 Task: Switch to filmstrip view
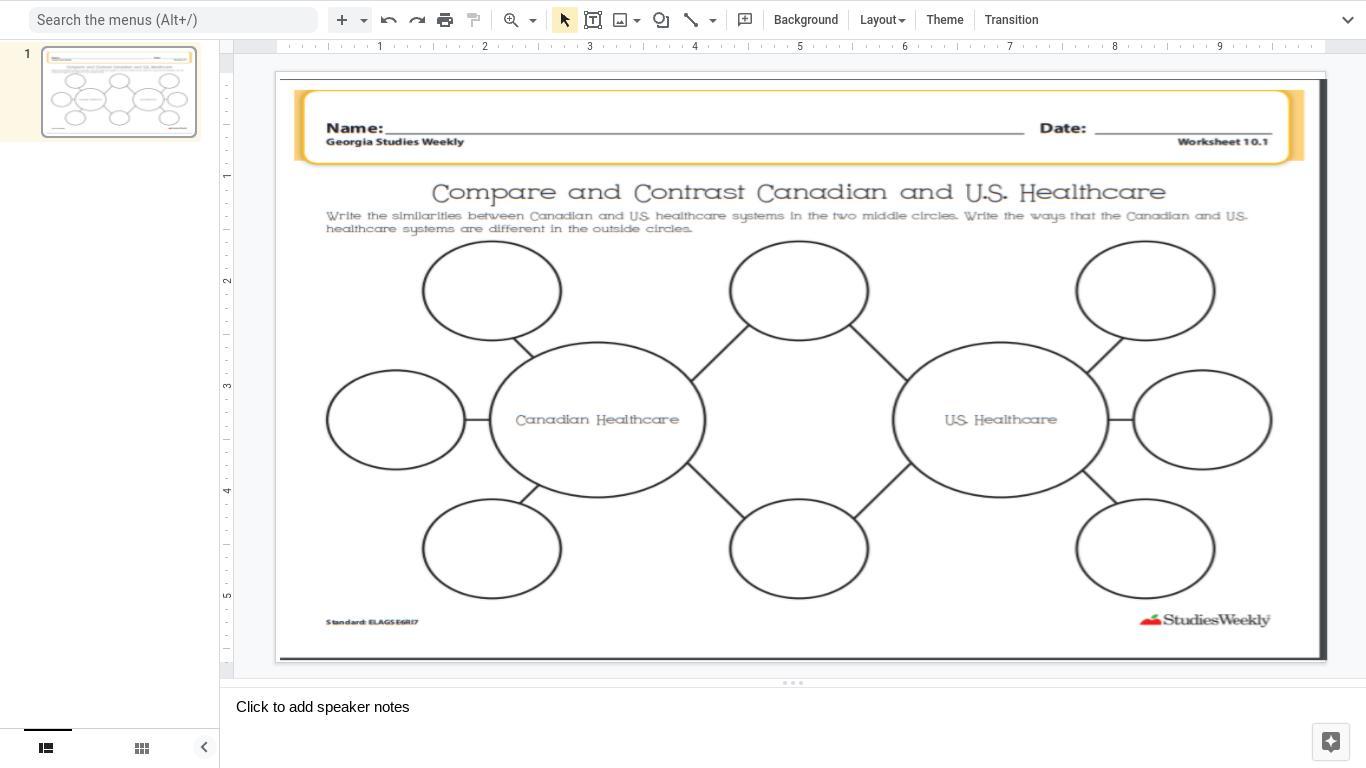46,748
